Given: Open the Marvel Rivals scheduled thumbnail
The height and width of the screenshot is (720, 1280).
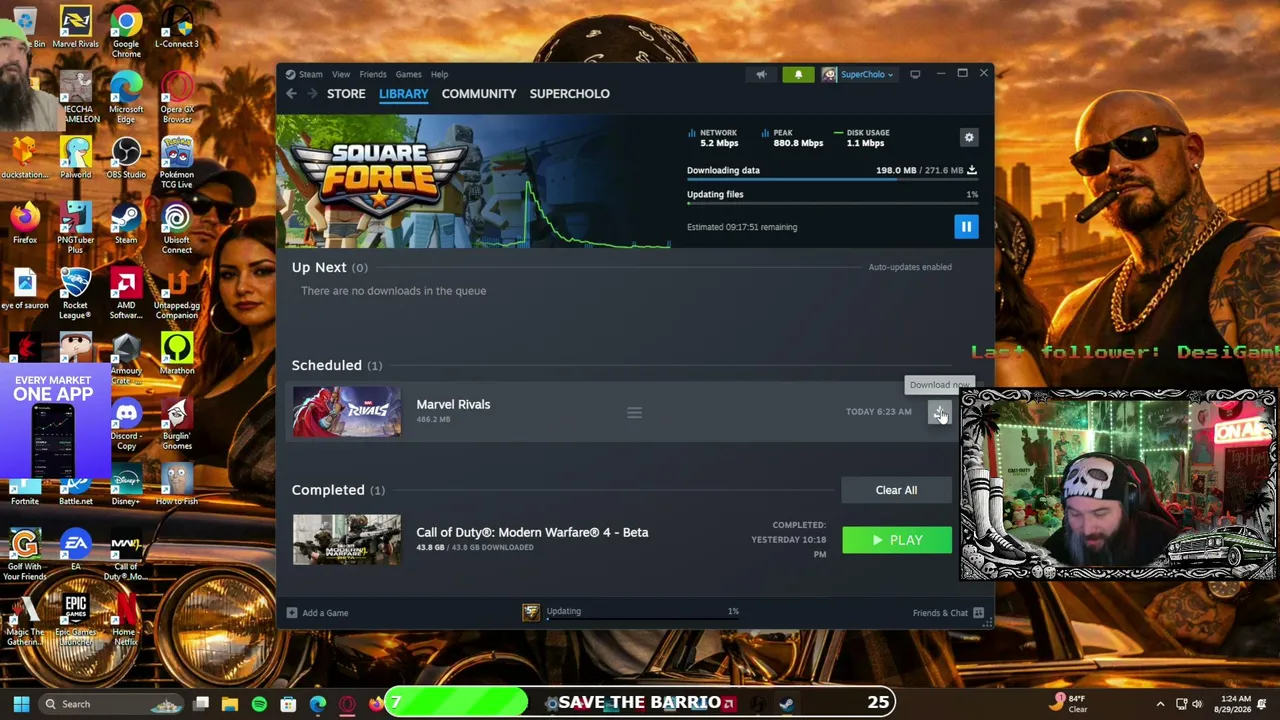Looking at the screenshot, I should coord(347,412).
